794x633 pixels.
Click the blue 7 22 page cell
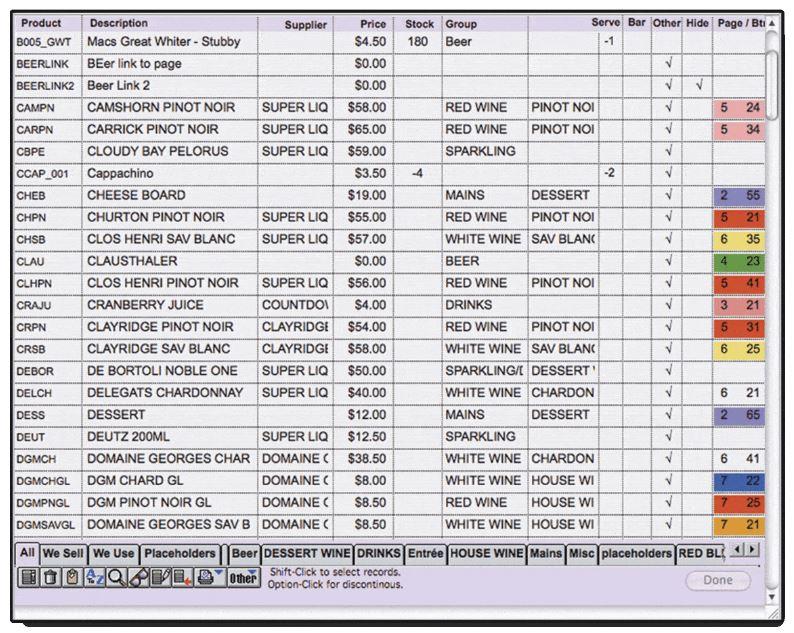[739, 481]
